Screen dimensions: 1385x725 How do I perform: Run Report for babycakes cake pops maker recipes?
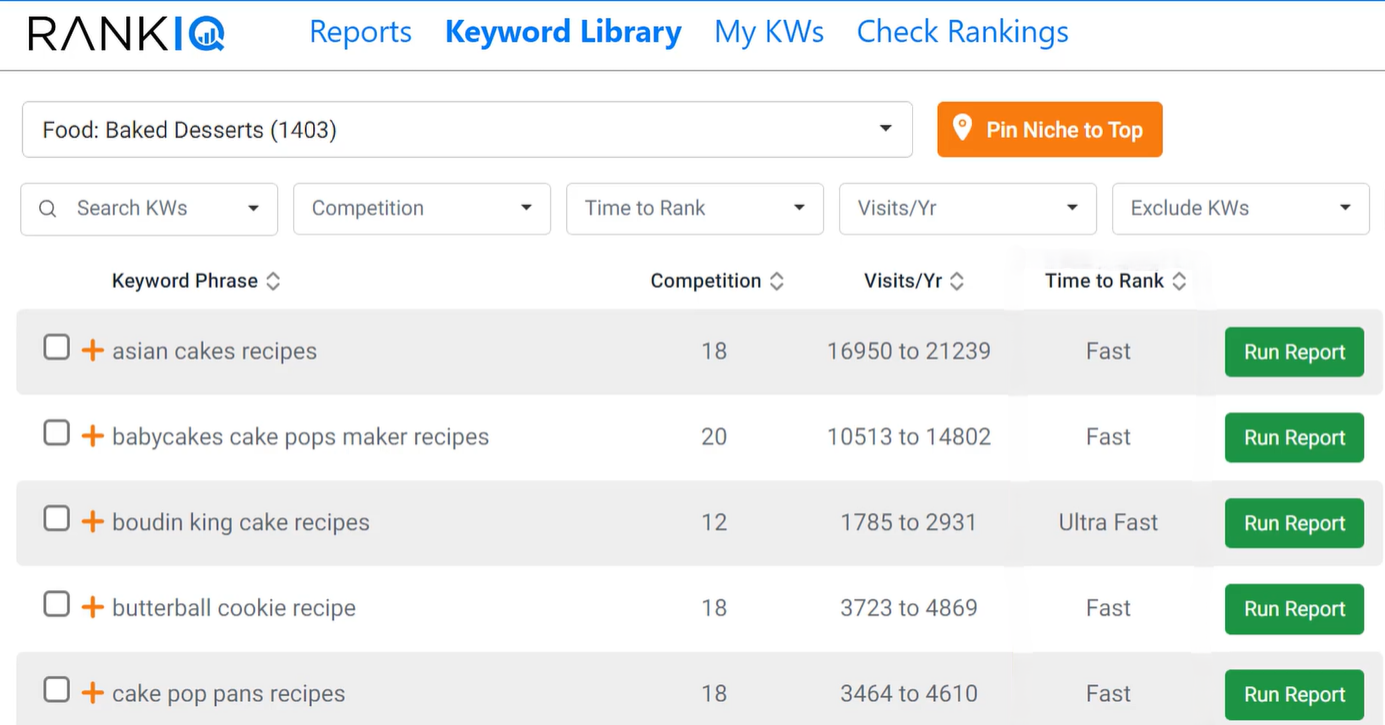(x=1294, y=438)
